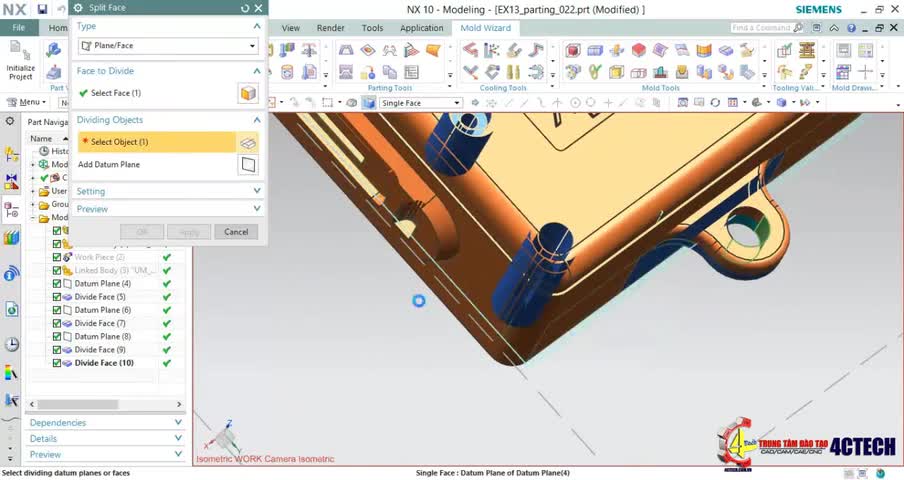The height and width of the screenshot is (480, 904).
Task: Switch to the Render tab
Action: (x=330, y=28)
